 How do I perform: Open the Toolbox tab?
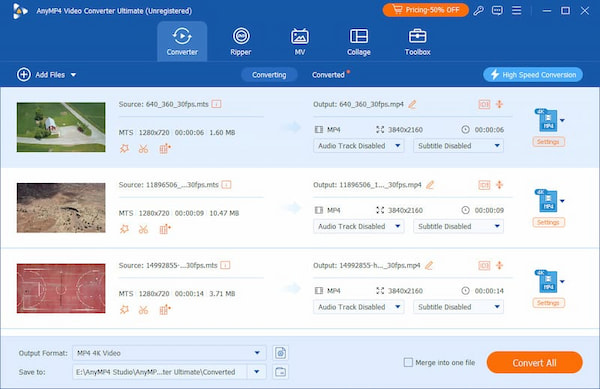pyautogui.click(x=417, y=41)
